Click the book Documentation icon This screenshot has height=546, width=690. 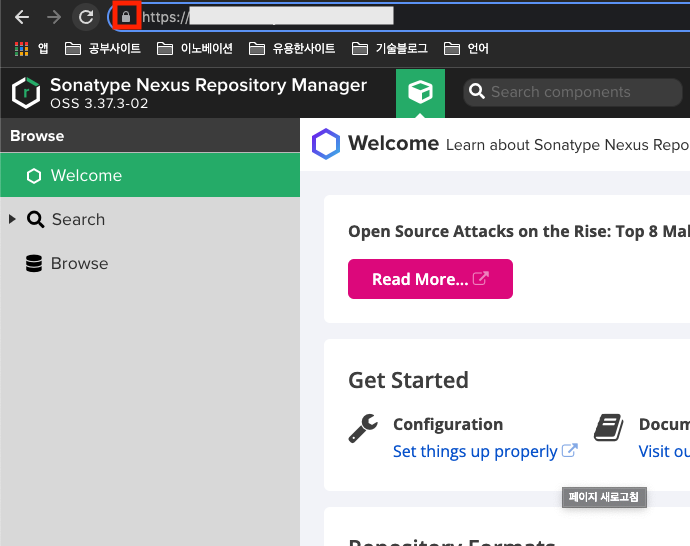(609, 427)
